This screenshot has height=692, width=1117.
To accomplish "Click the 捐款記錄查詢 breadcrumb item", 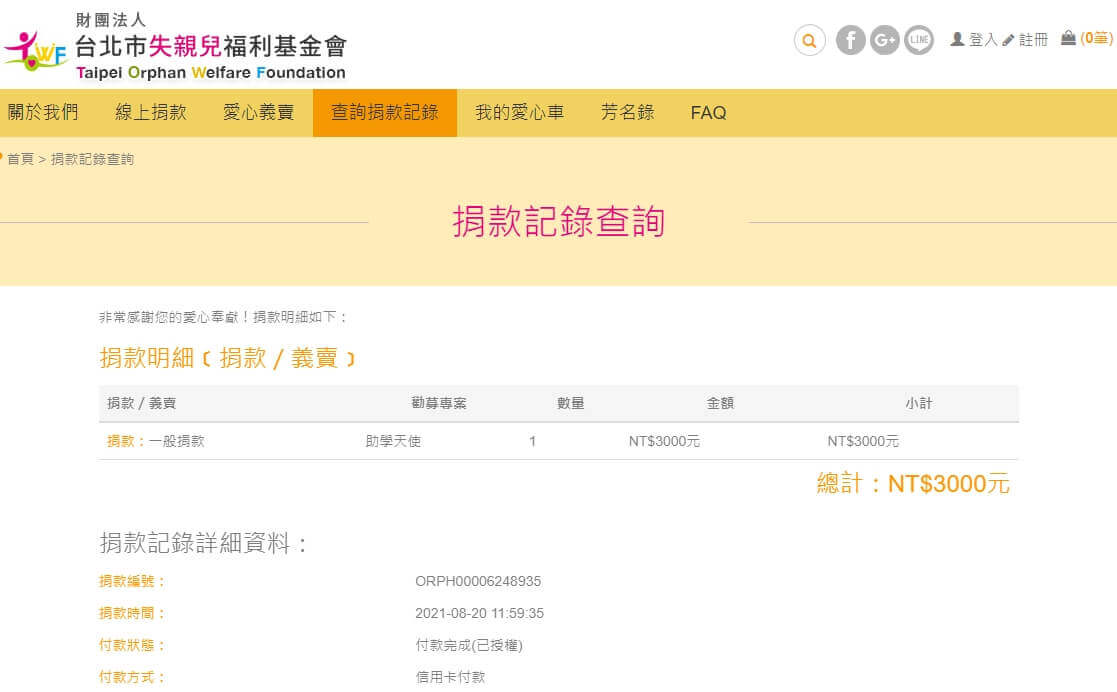I will (92, 159).
